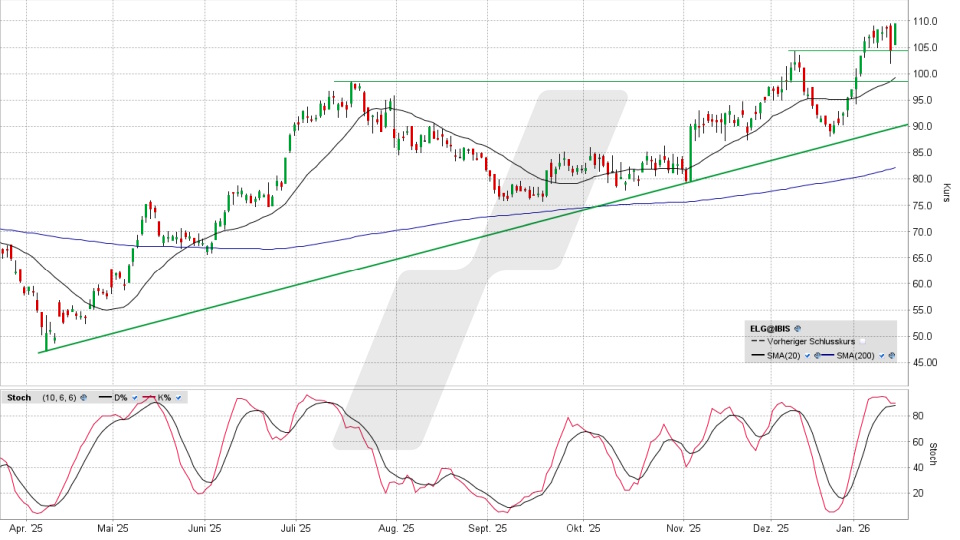Click the red K% line sample in legend
Viewport: 960px width, 540px height.
[150, 398]
